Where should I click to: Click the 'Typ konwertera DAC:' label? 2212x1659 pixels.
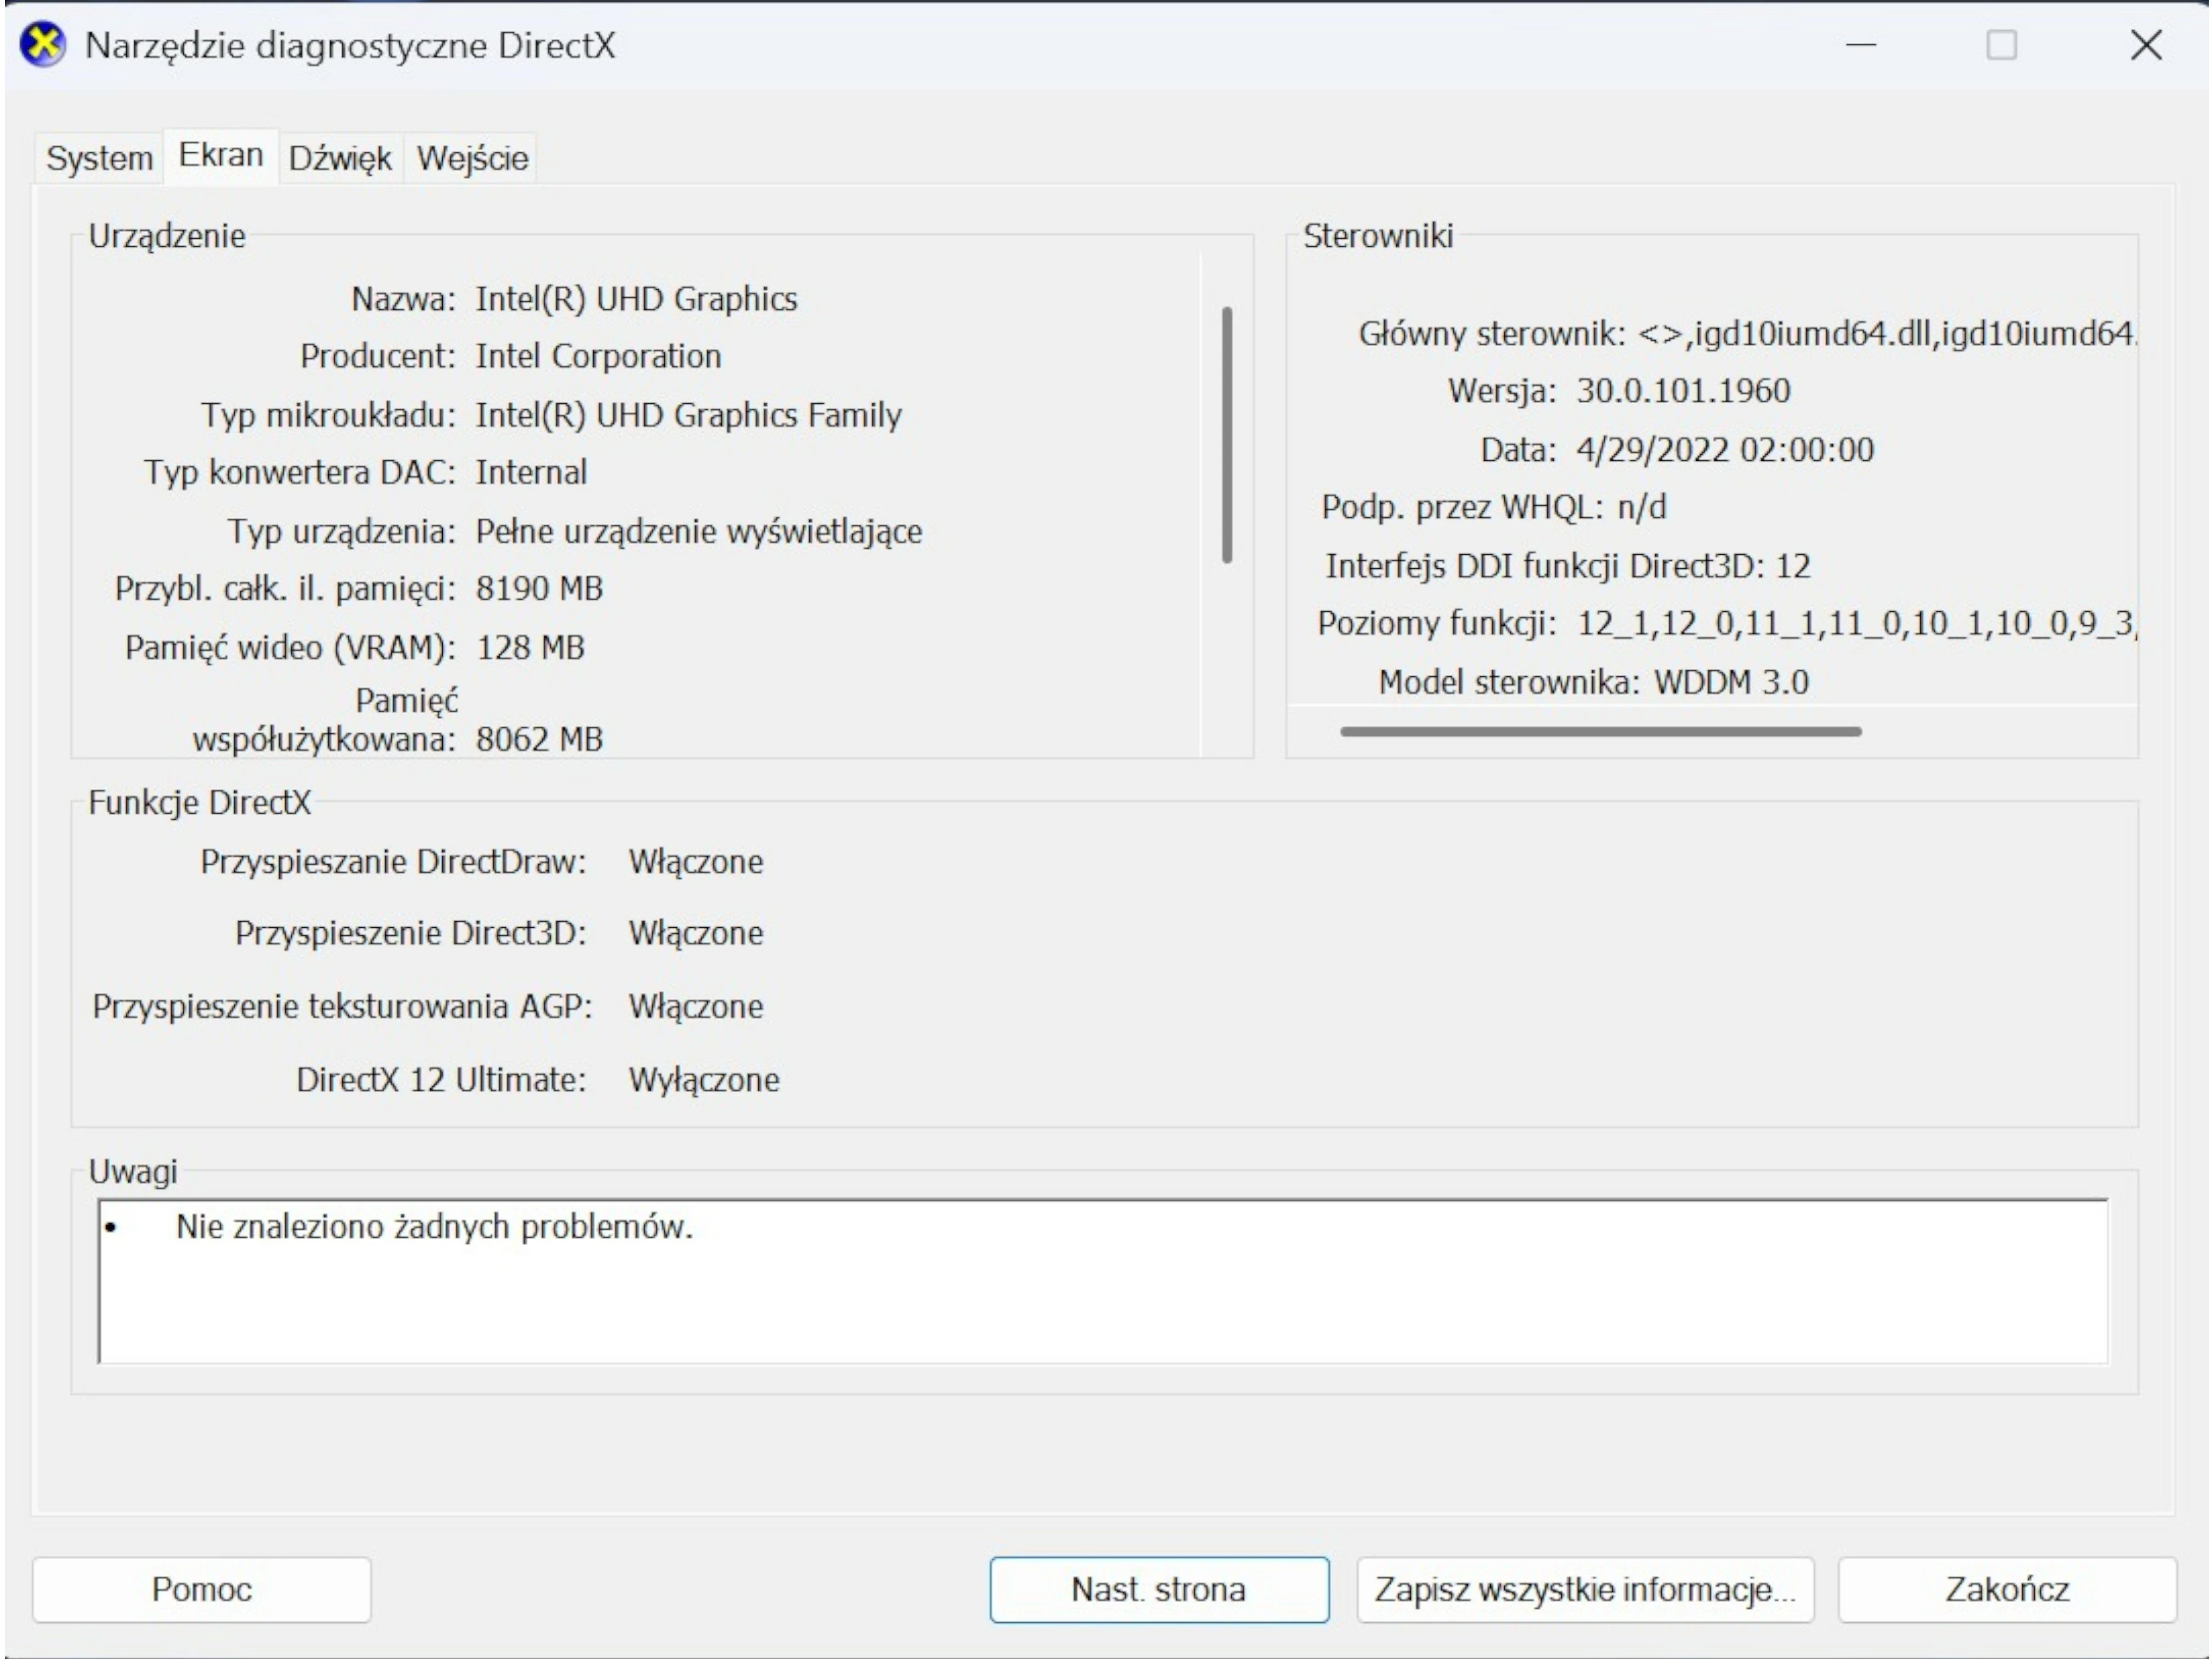click(300, 472)
